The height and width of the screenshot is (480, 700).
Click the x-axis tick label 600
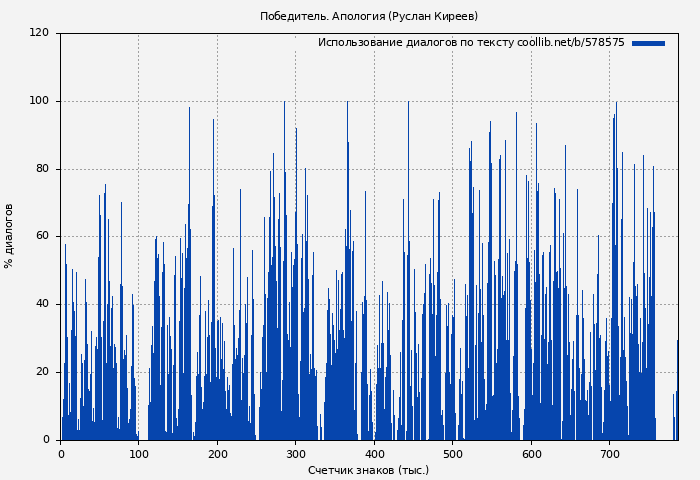(x=530, y=454)
